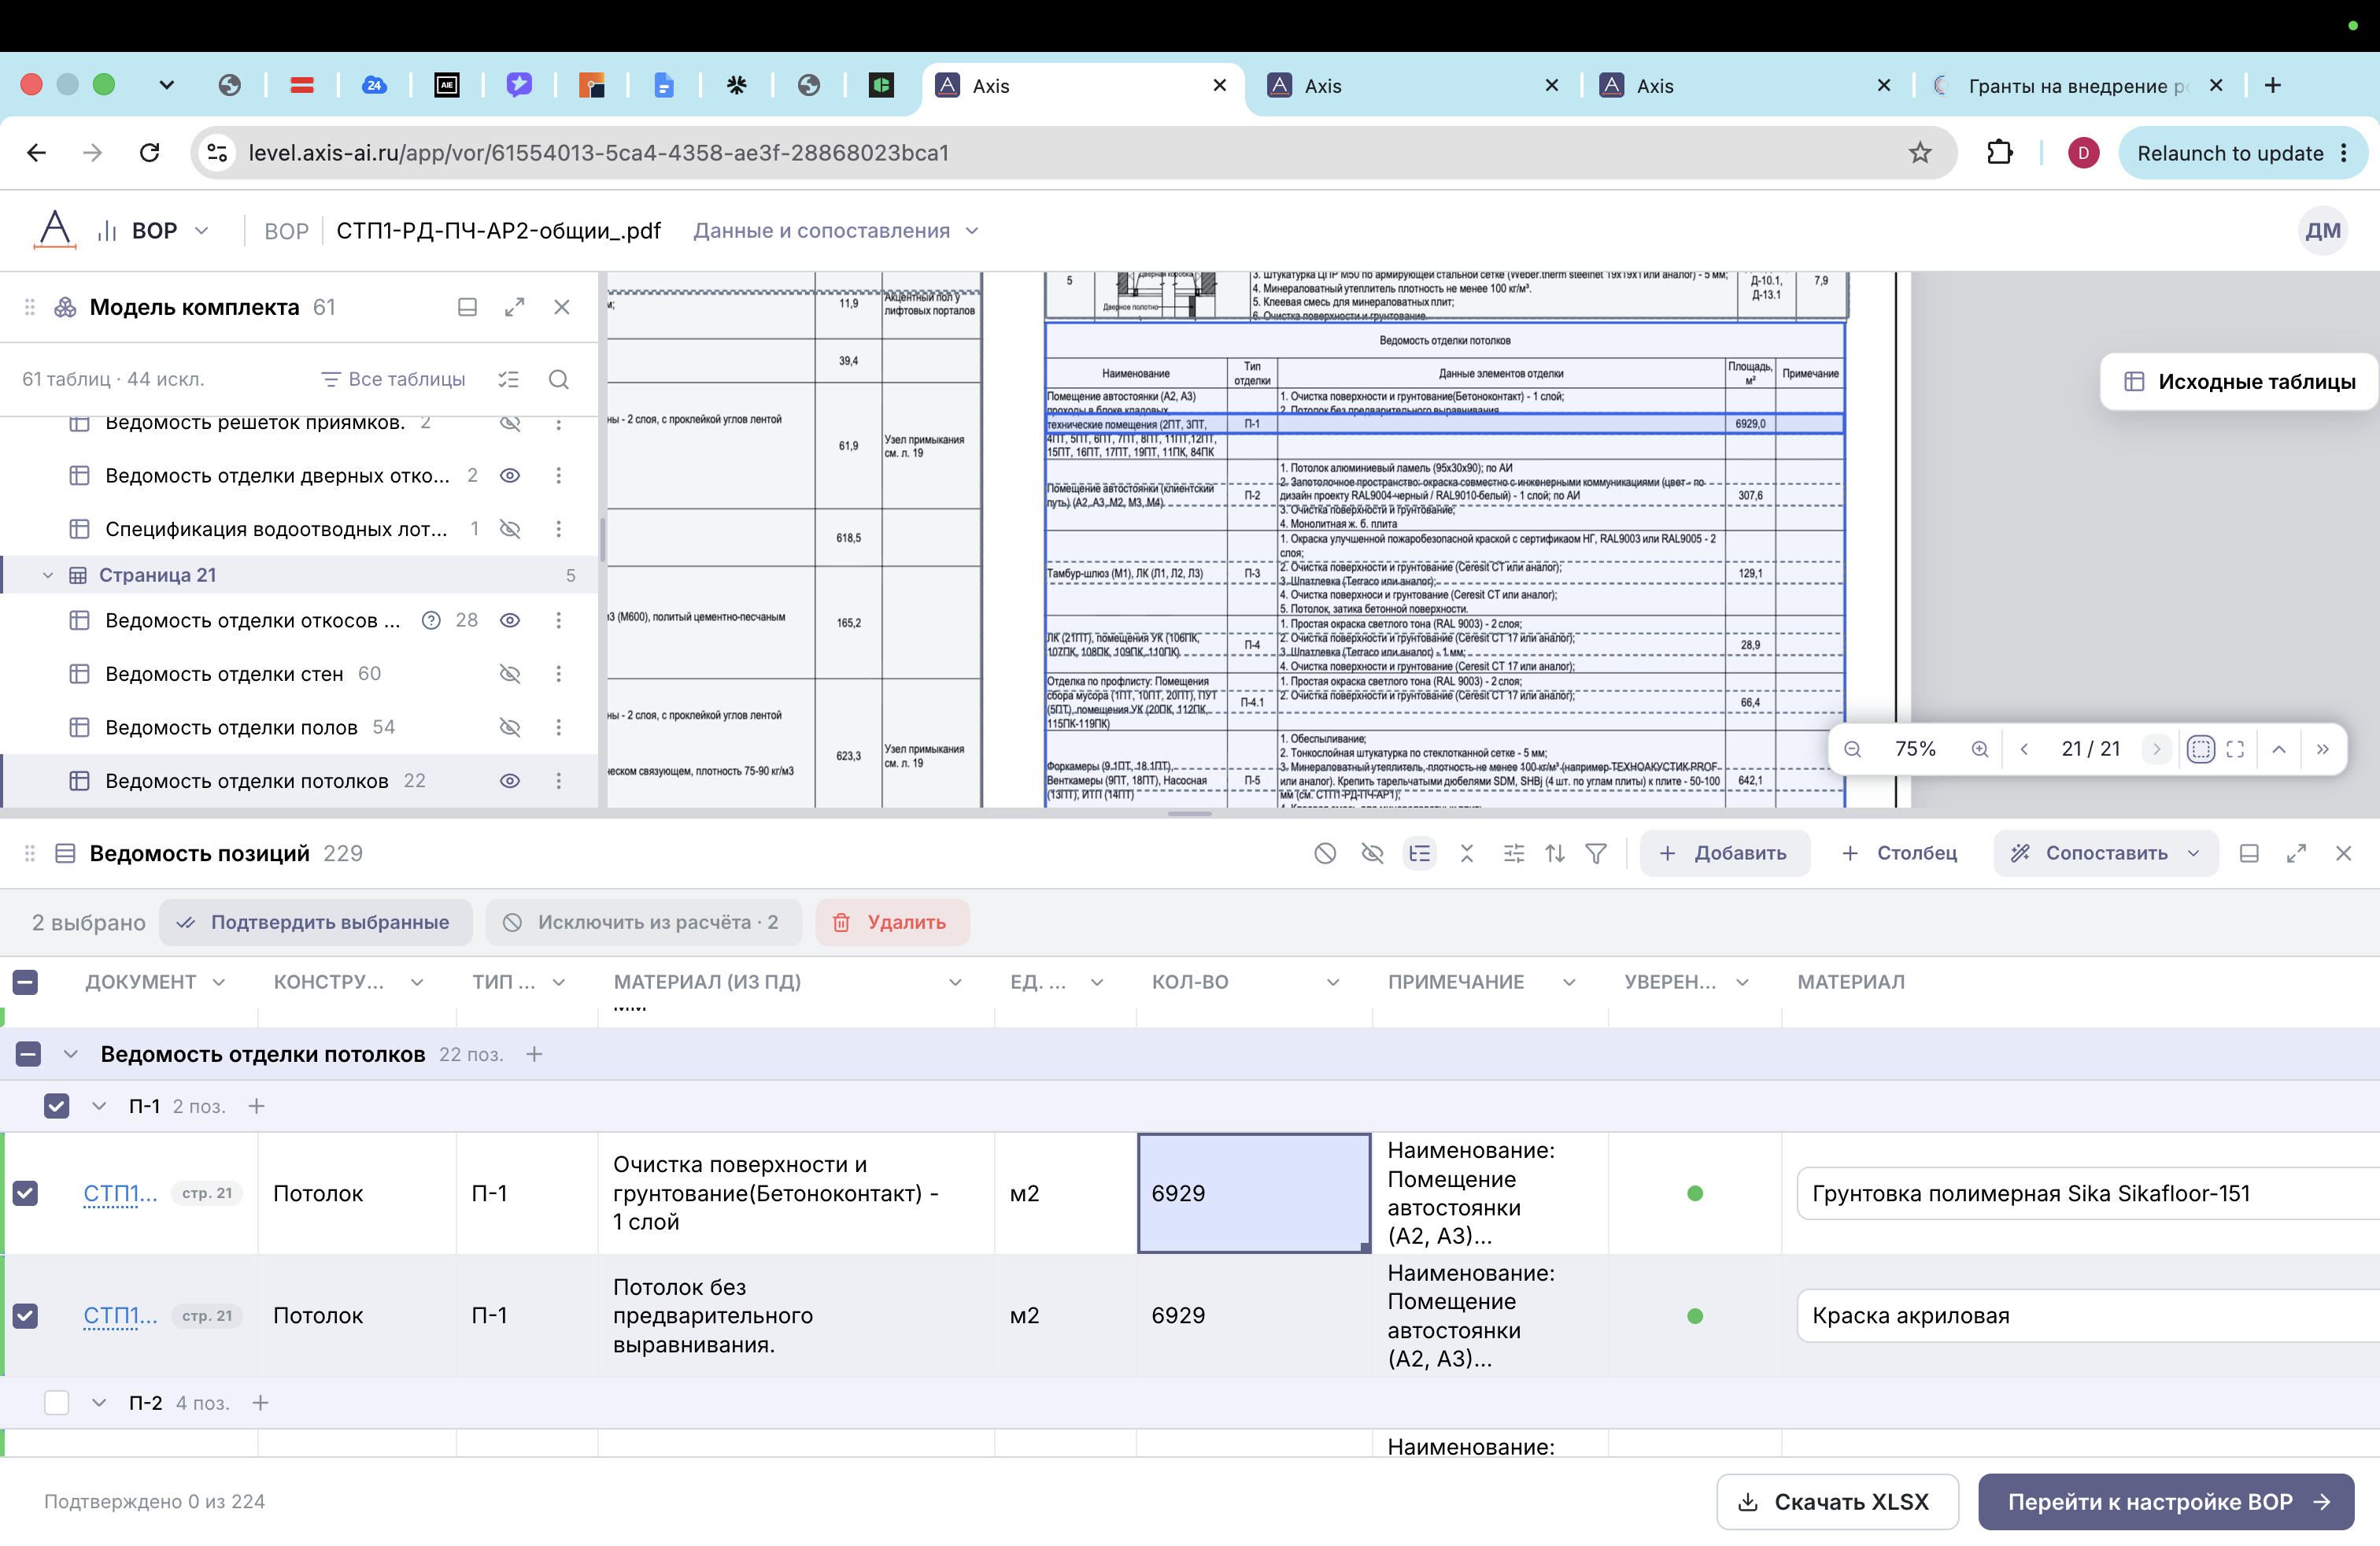Open the browser extensions puzzle icon
The image size is (2380, 1546).
(1999, 153)
